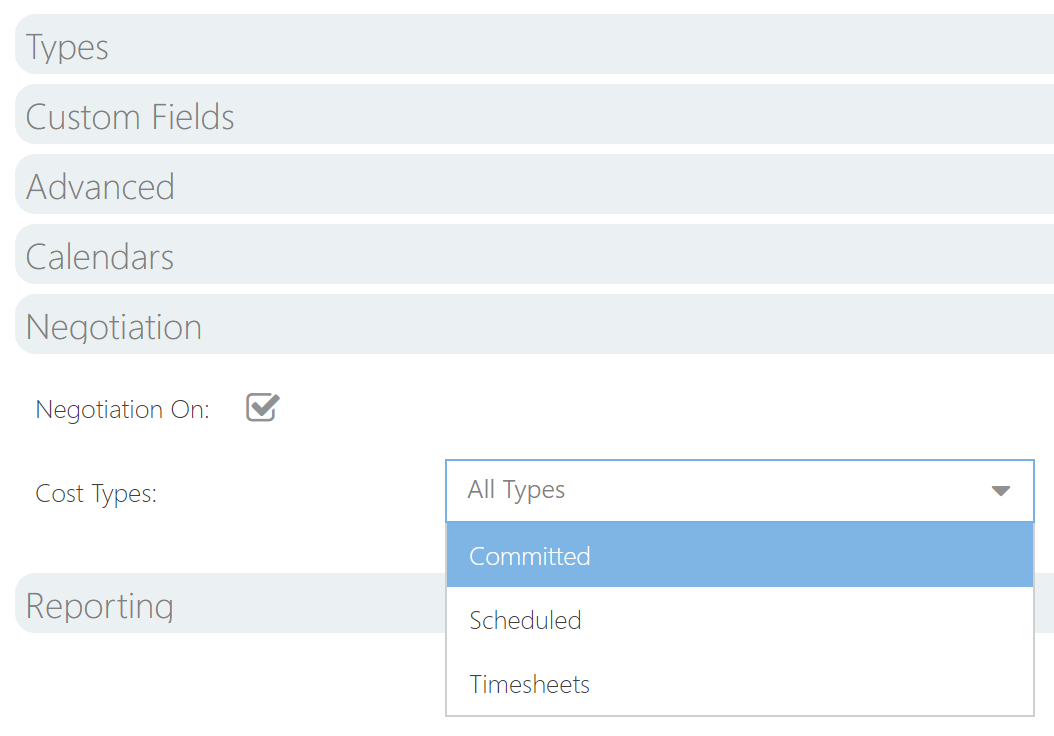Expand the Calendars section
The width and height of the screenshot is (1054, 736).
[534, 254]
